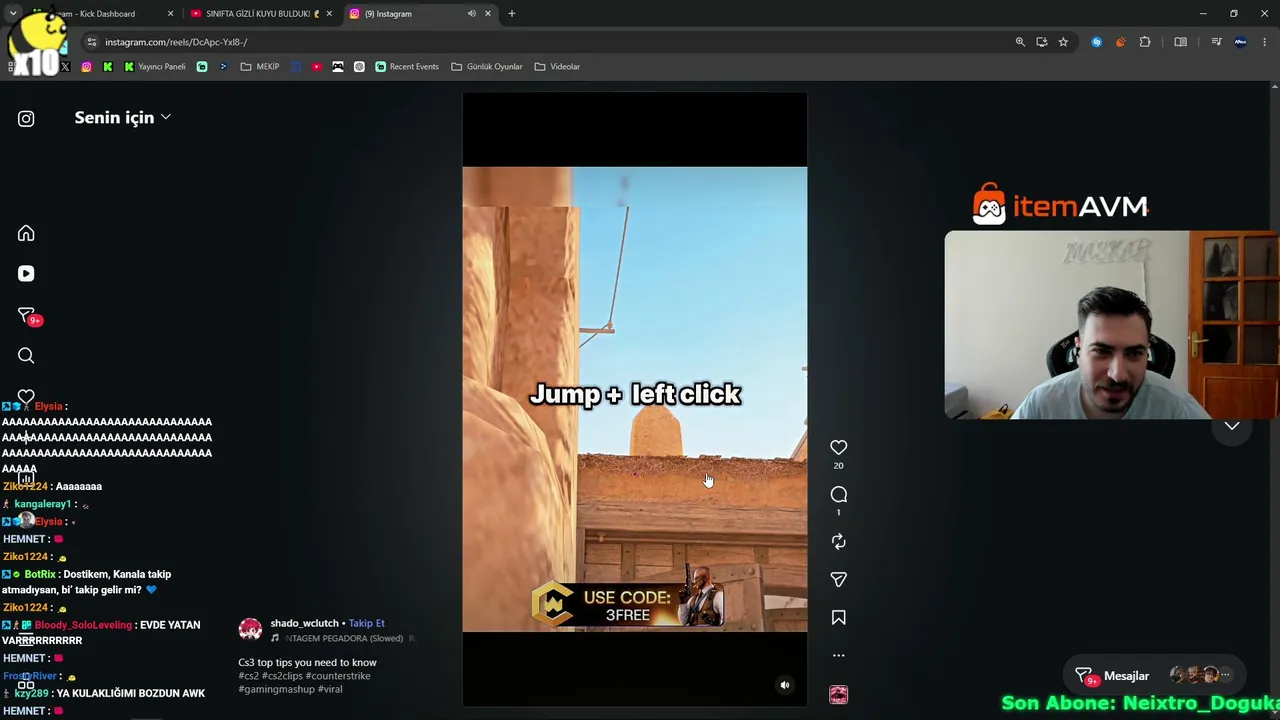
Task: Open the Reels icon in sidebar
Action: [x=26, y=274]
